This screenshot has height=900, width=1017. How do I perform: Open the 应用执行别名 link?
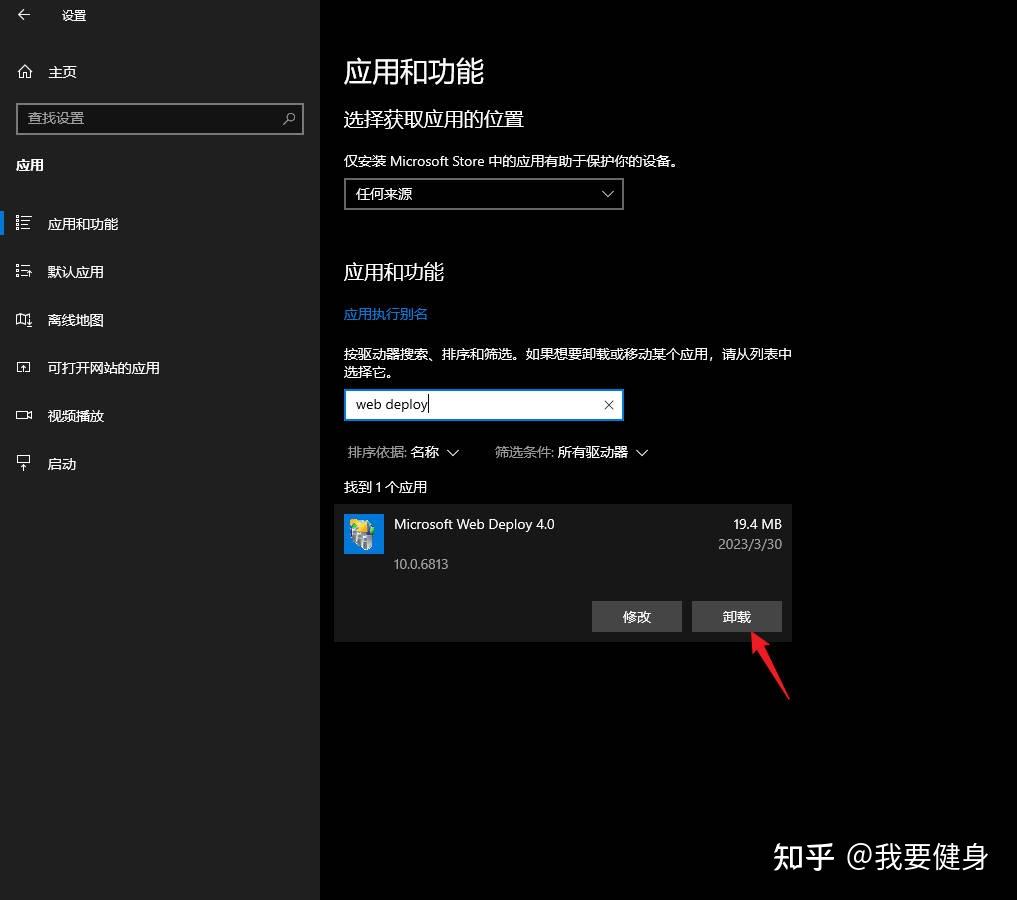click(x=386, y=313)
